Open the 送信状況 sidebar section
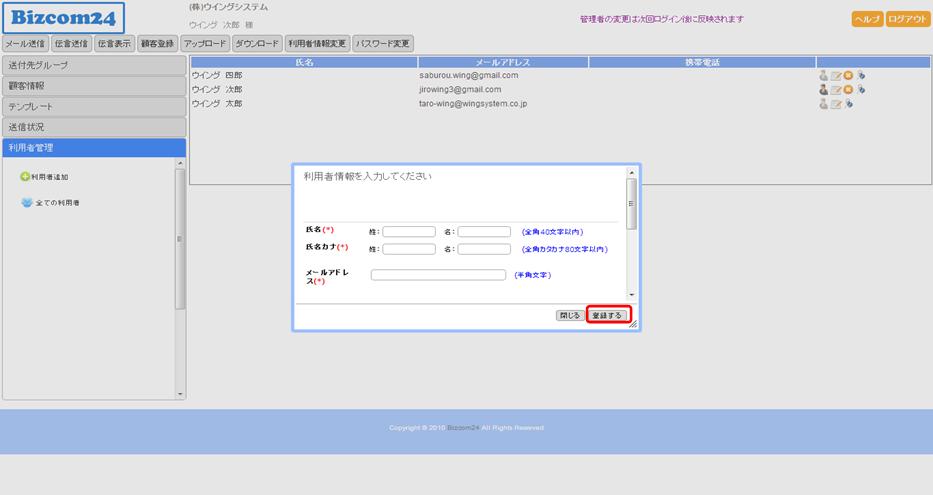The image size is (933, 495). pos(94,127)
